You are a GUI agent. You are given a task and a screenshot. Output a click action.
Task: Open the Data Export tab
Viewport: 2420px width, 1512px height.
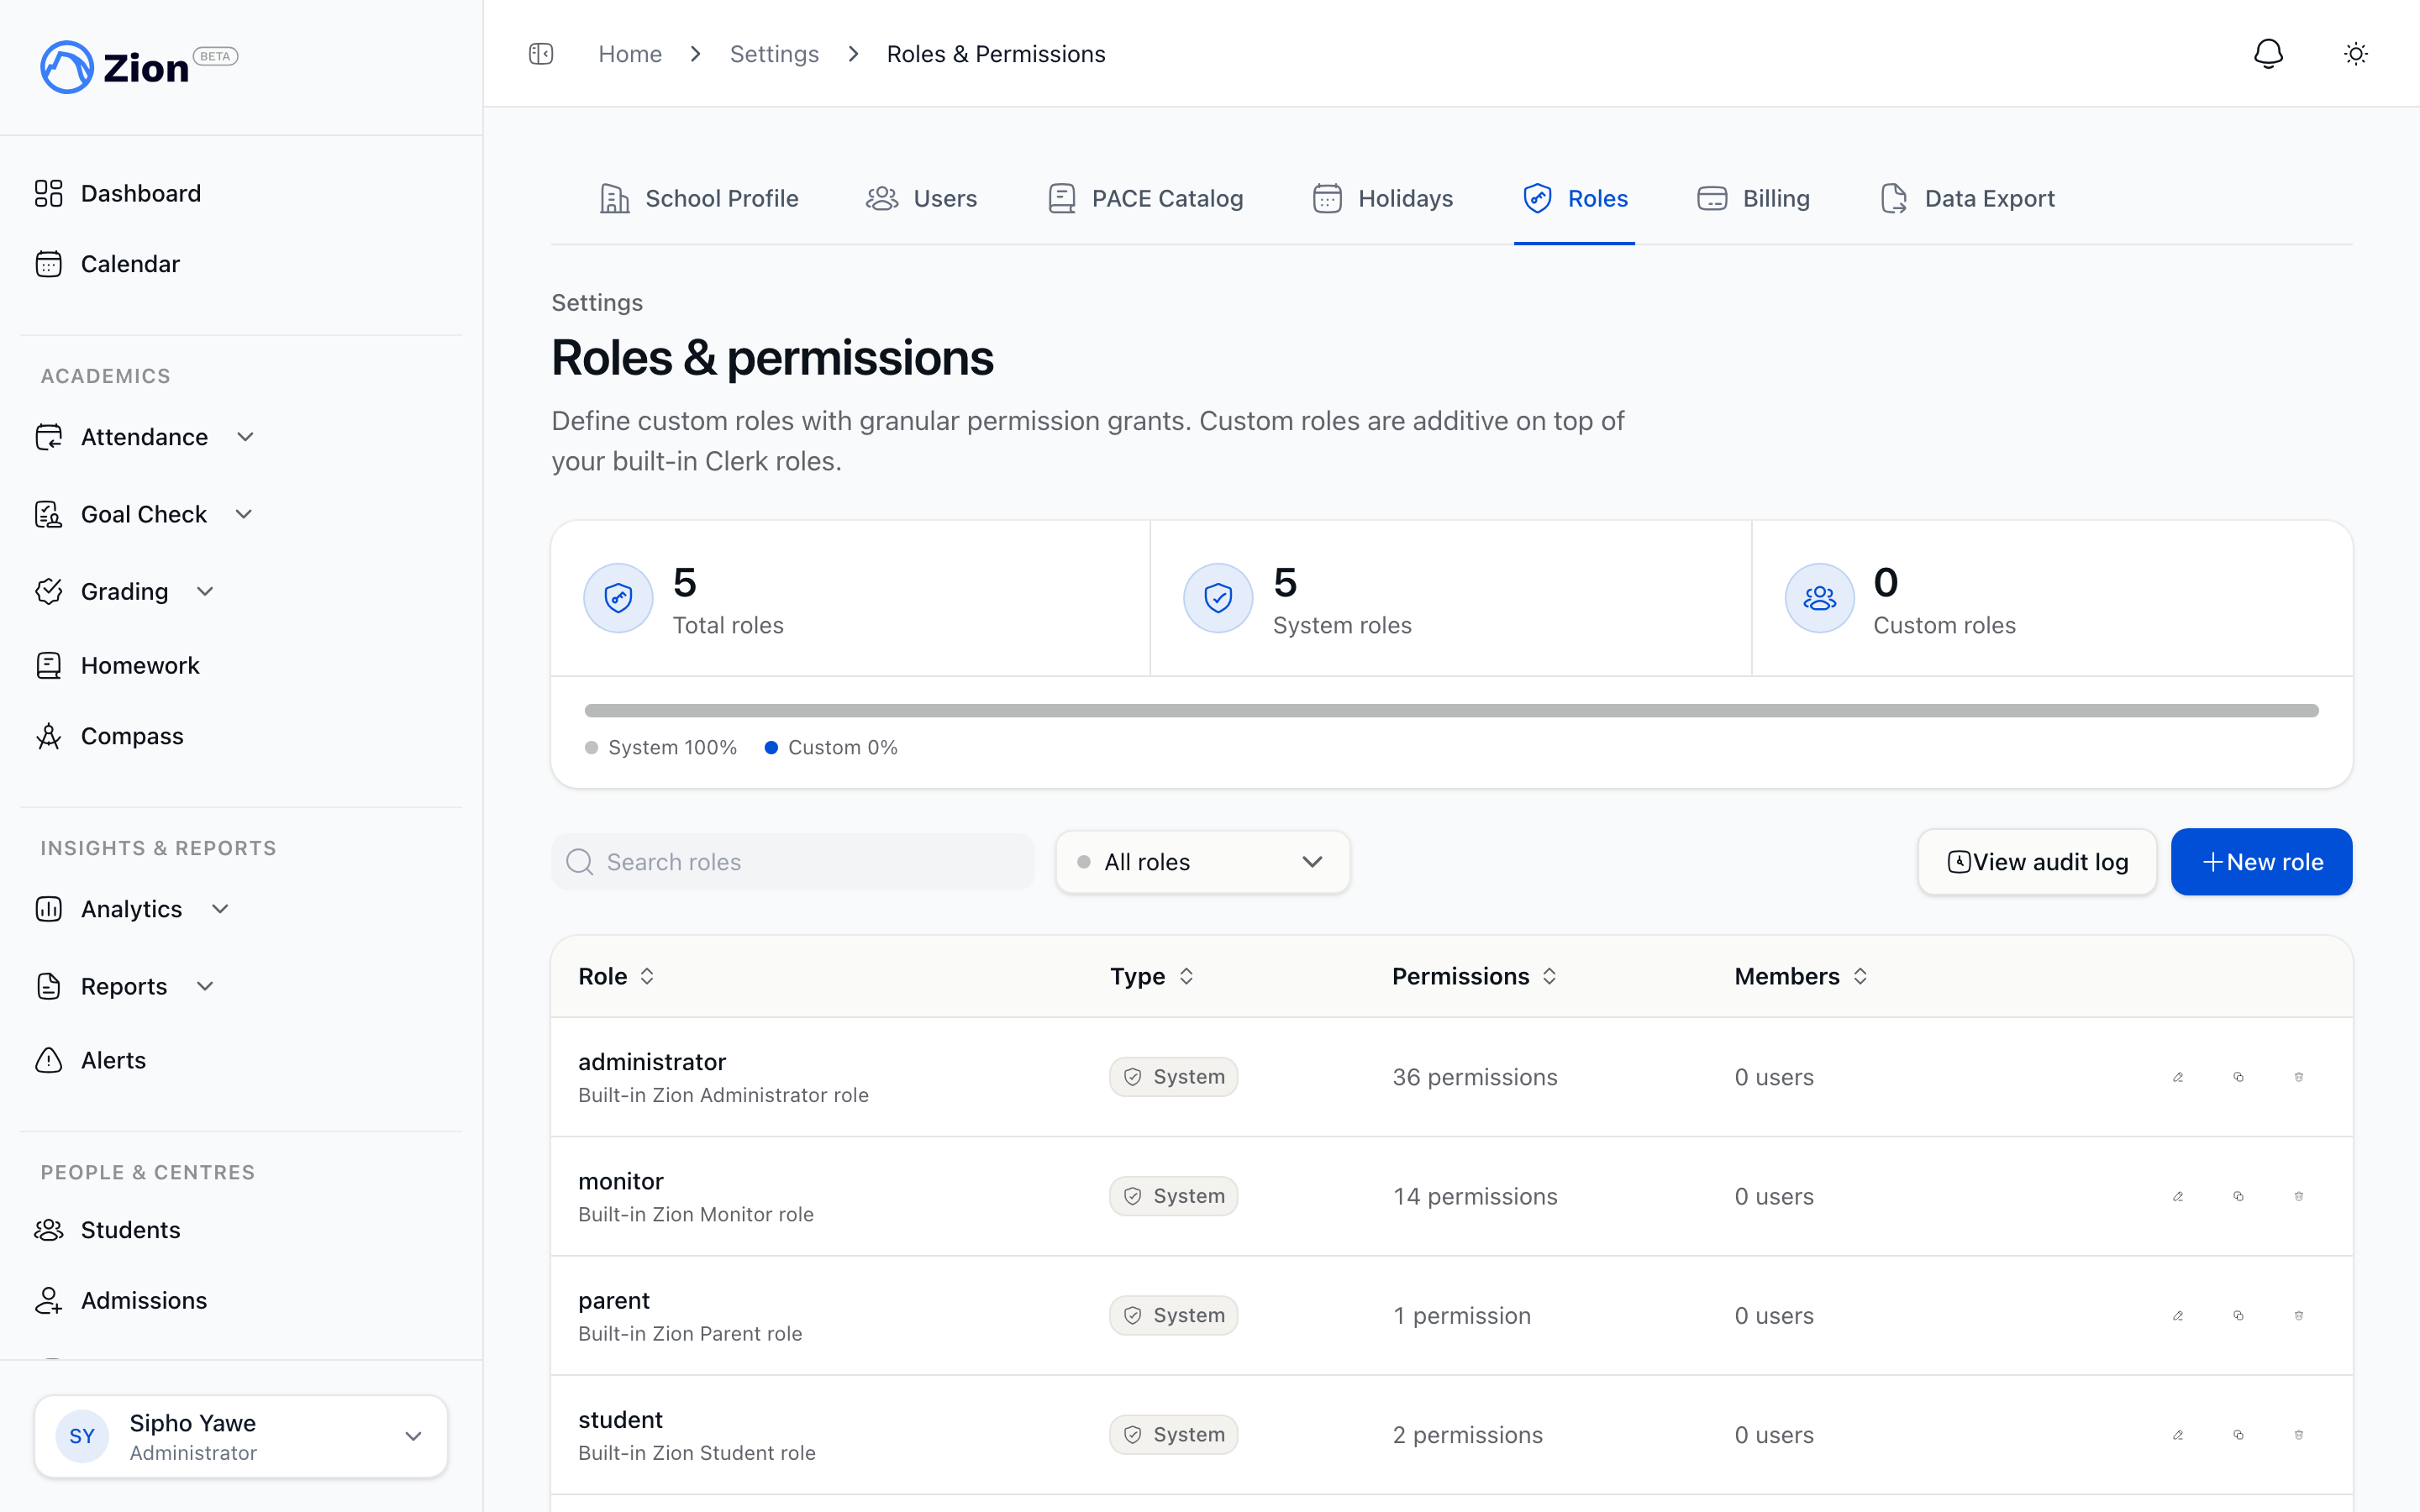(x=1967, y=198)
